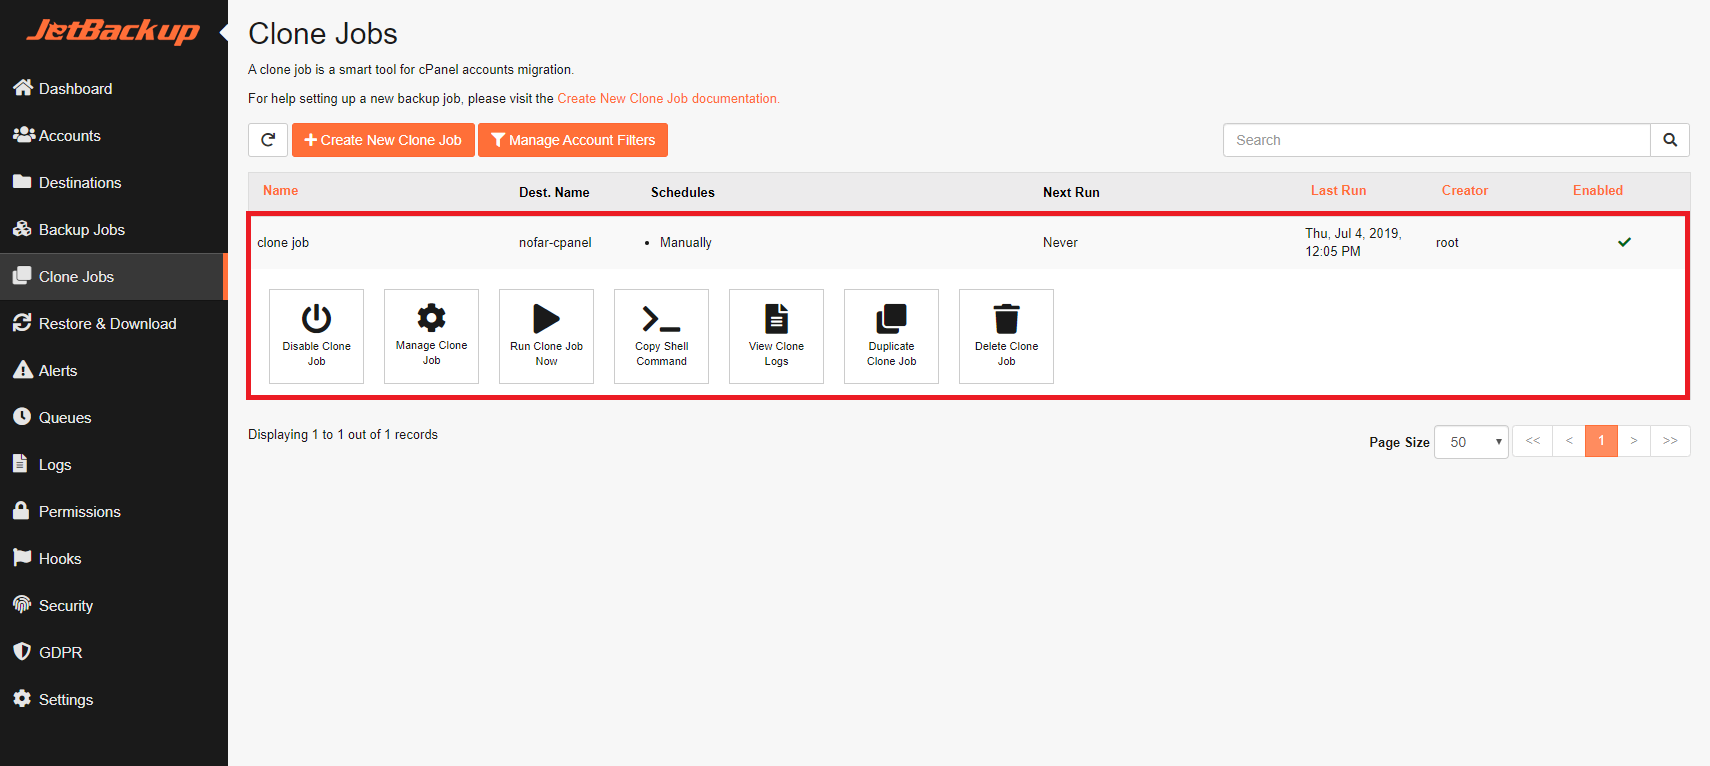
Task: Click the Hooks flag icon
Action: coord(22,557)
